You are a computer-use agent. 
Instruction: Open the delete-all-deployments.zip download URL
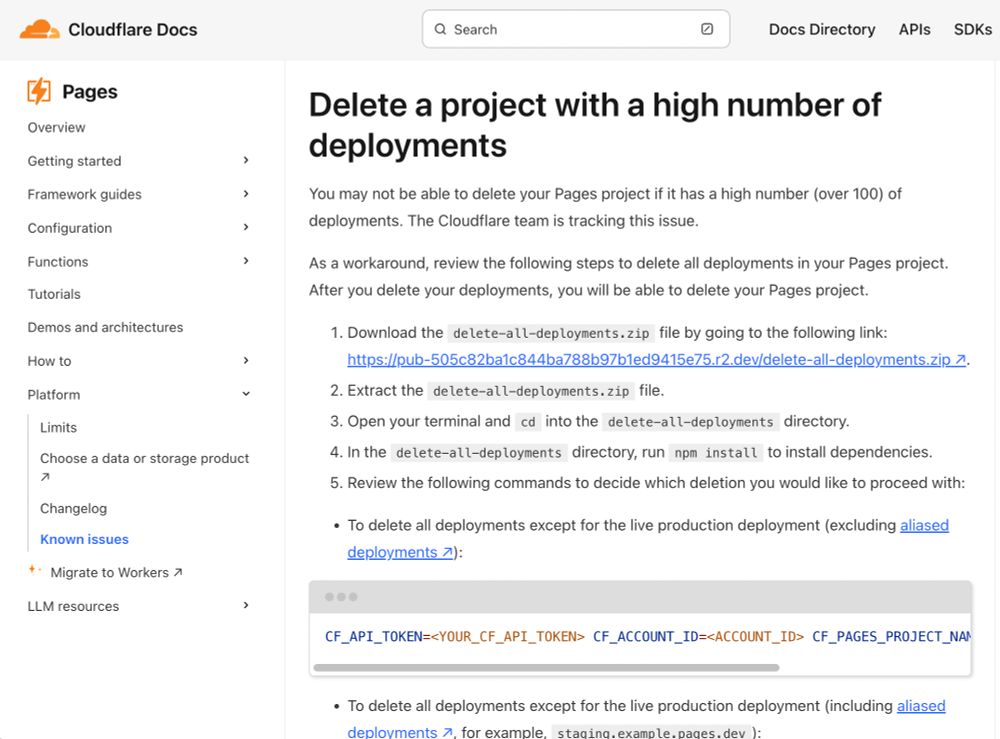tap(656, 360)
